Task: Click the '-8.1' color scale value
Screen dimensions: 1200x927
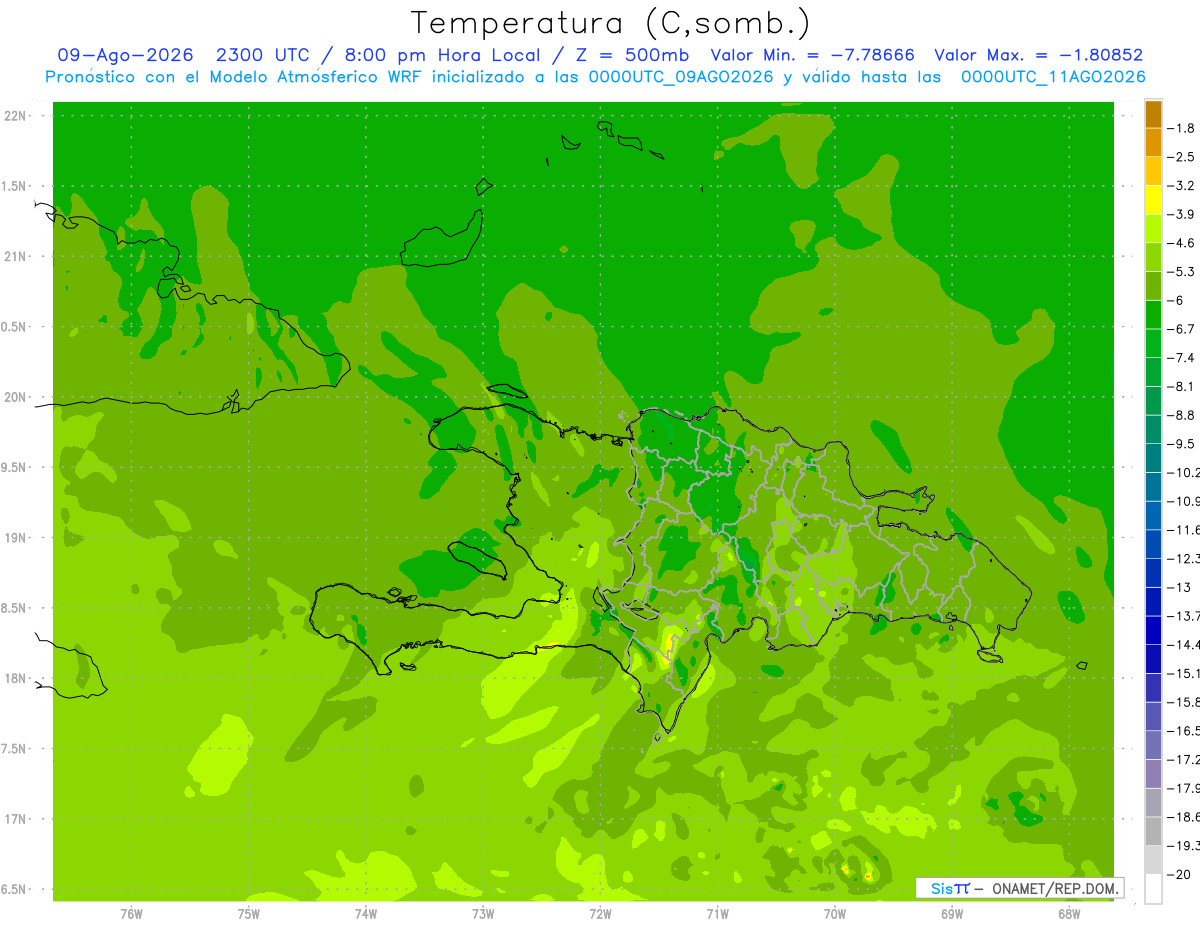Action: [1181, 386]
